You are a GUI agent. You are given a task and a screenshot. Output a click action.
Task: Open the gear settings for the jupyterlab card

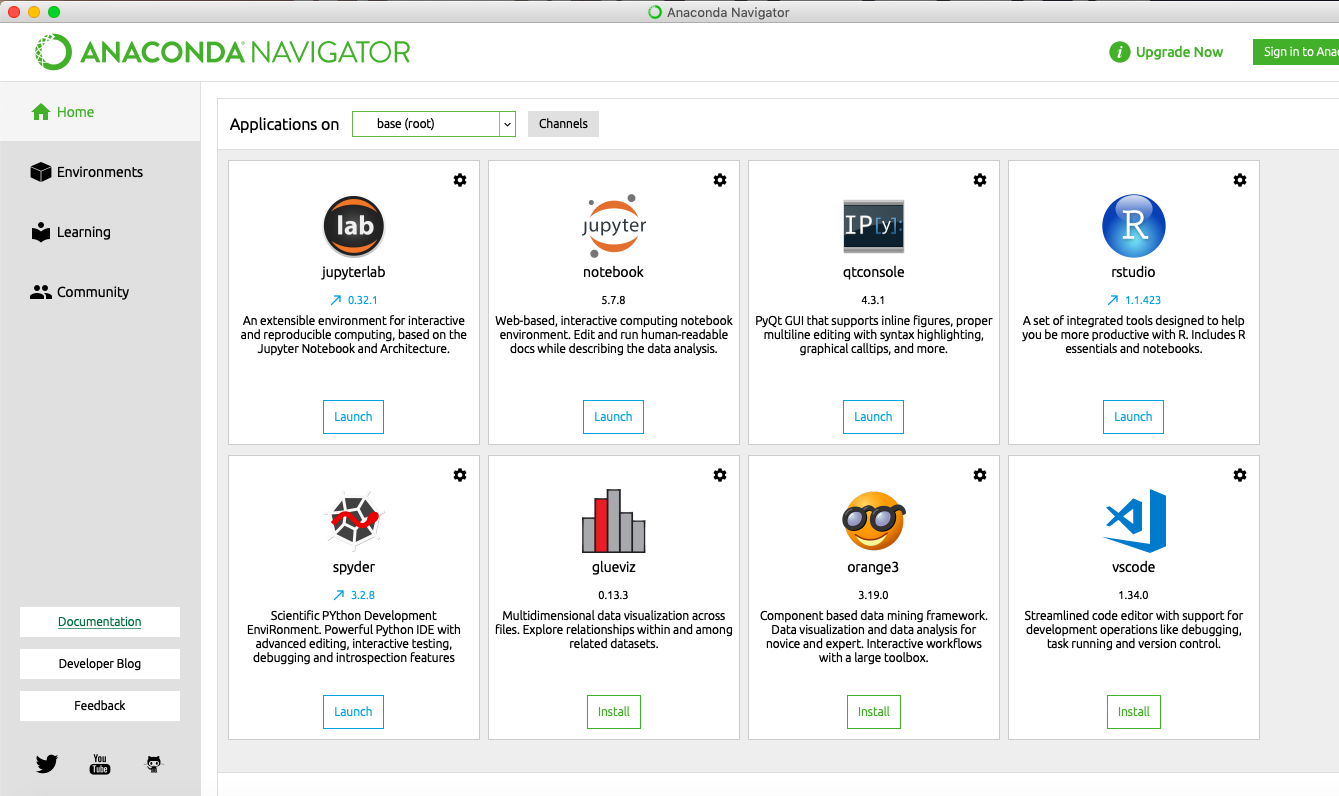pos(460,180)
